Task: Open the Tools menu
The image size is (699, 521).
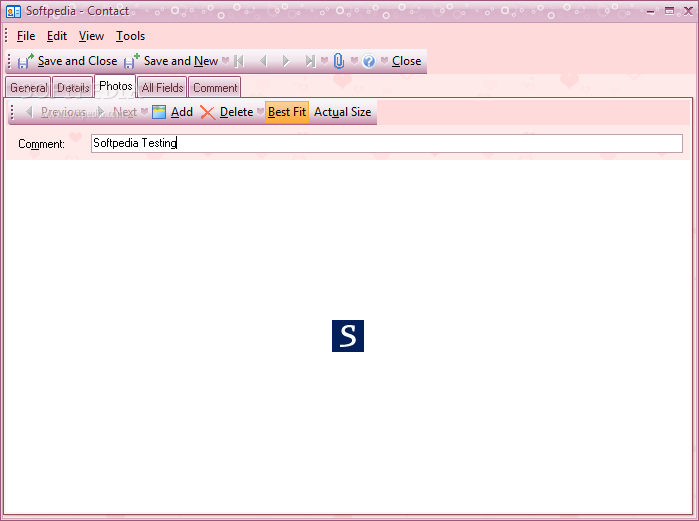Action: tap(131, 36)
